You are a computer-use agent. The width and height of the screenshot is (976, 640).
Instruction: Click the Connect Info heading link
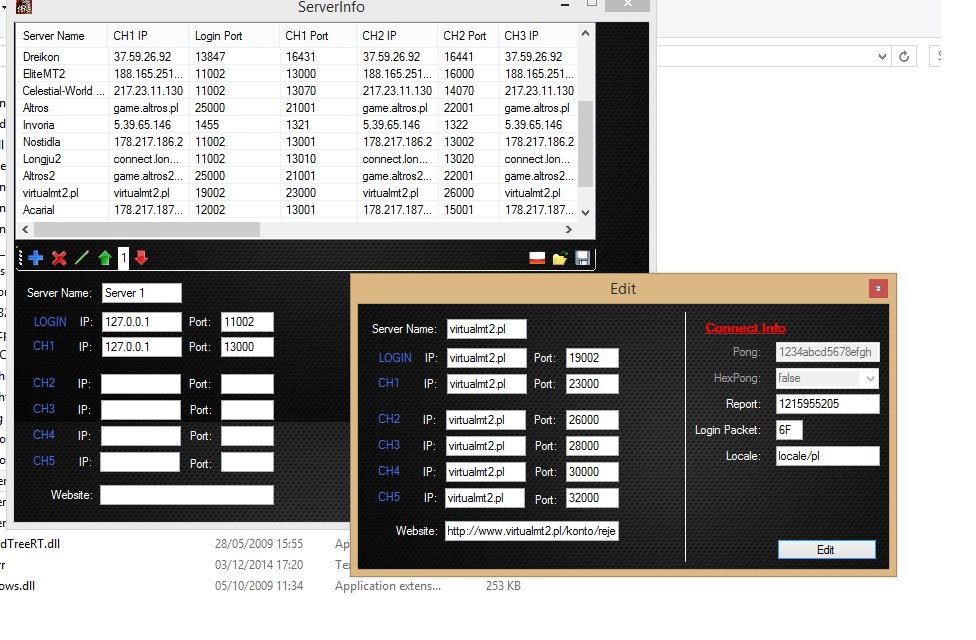[x=745, y=327]
